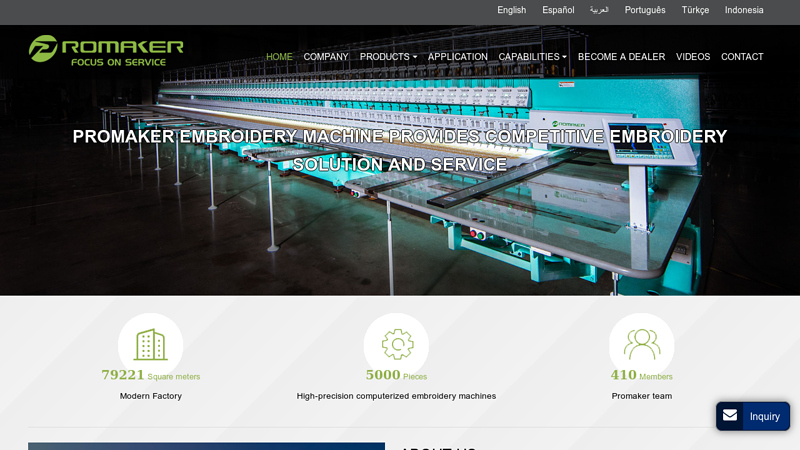Open the Videos page

click(693, 57)
